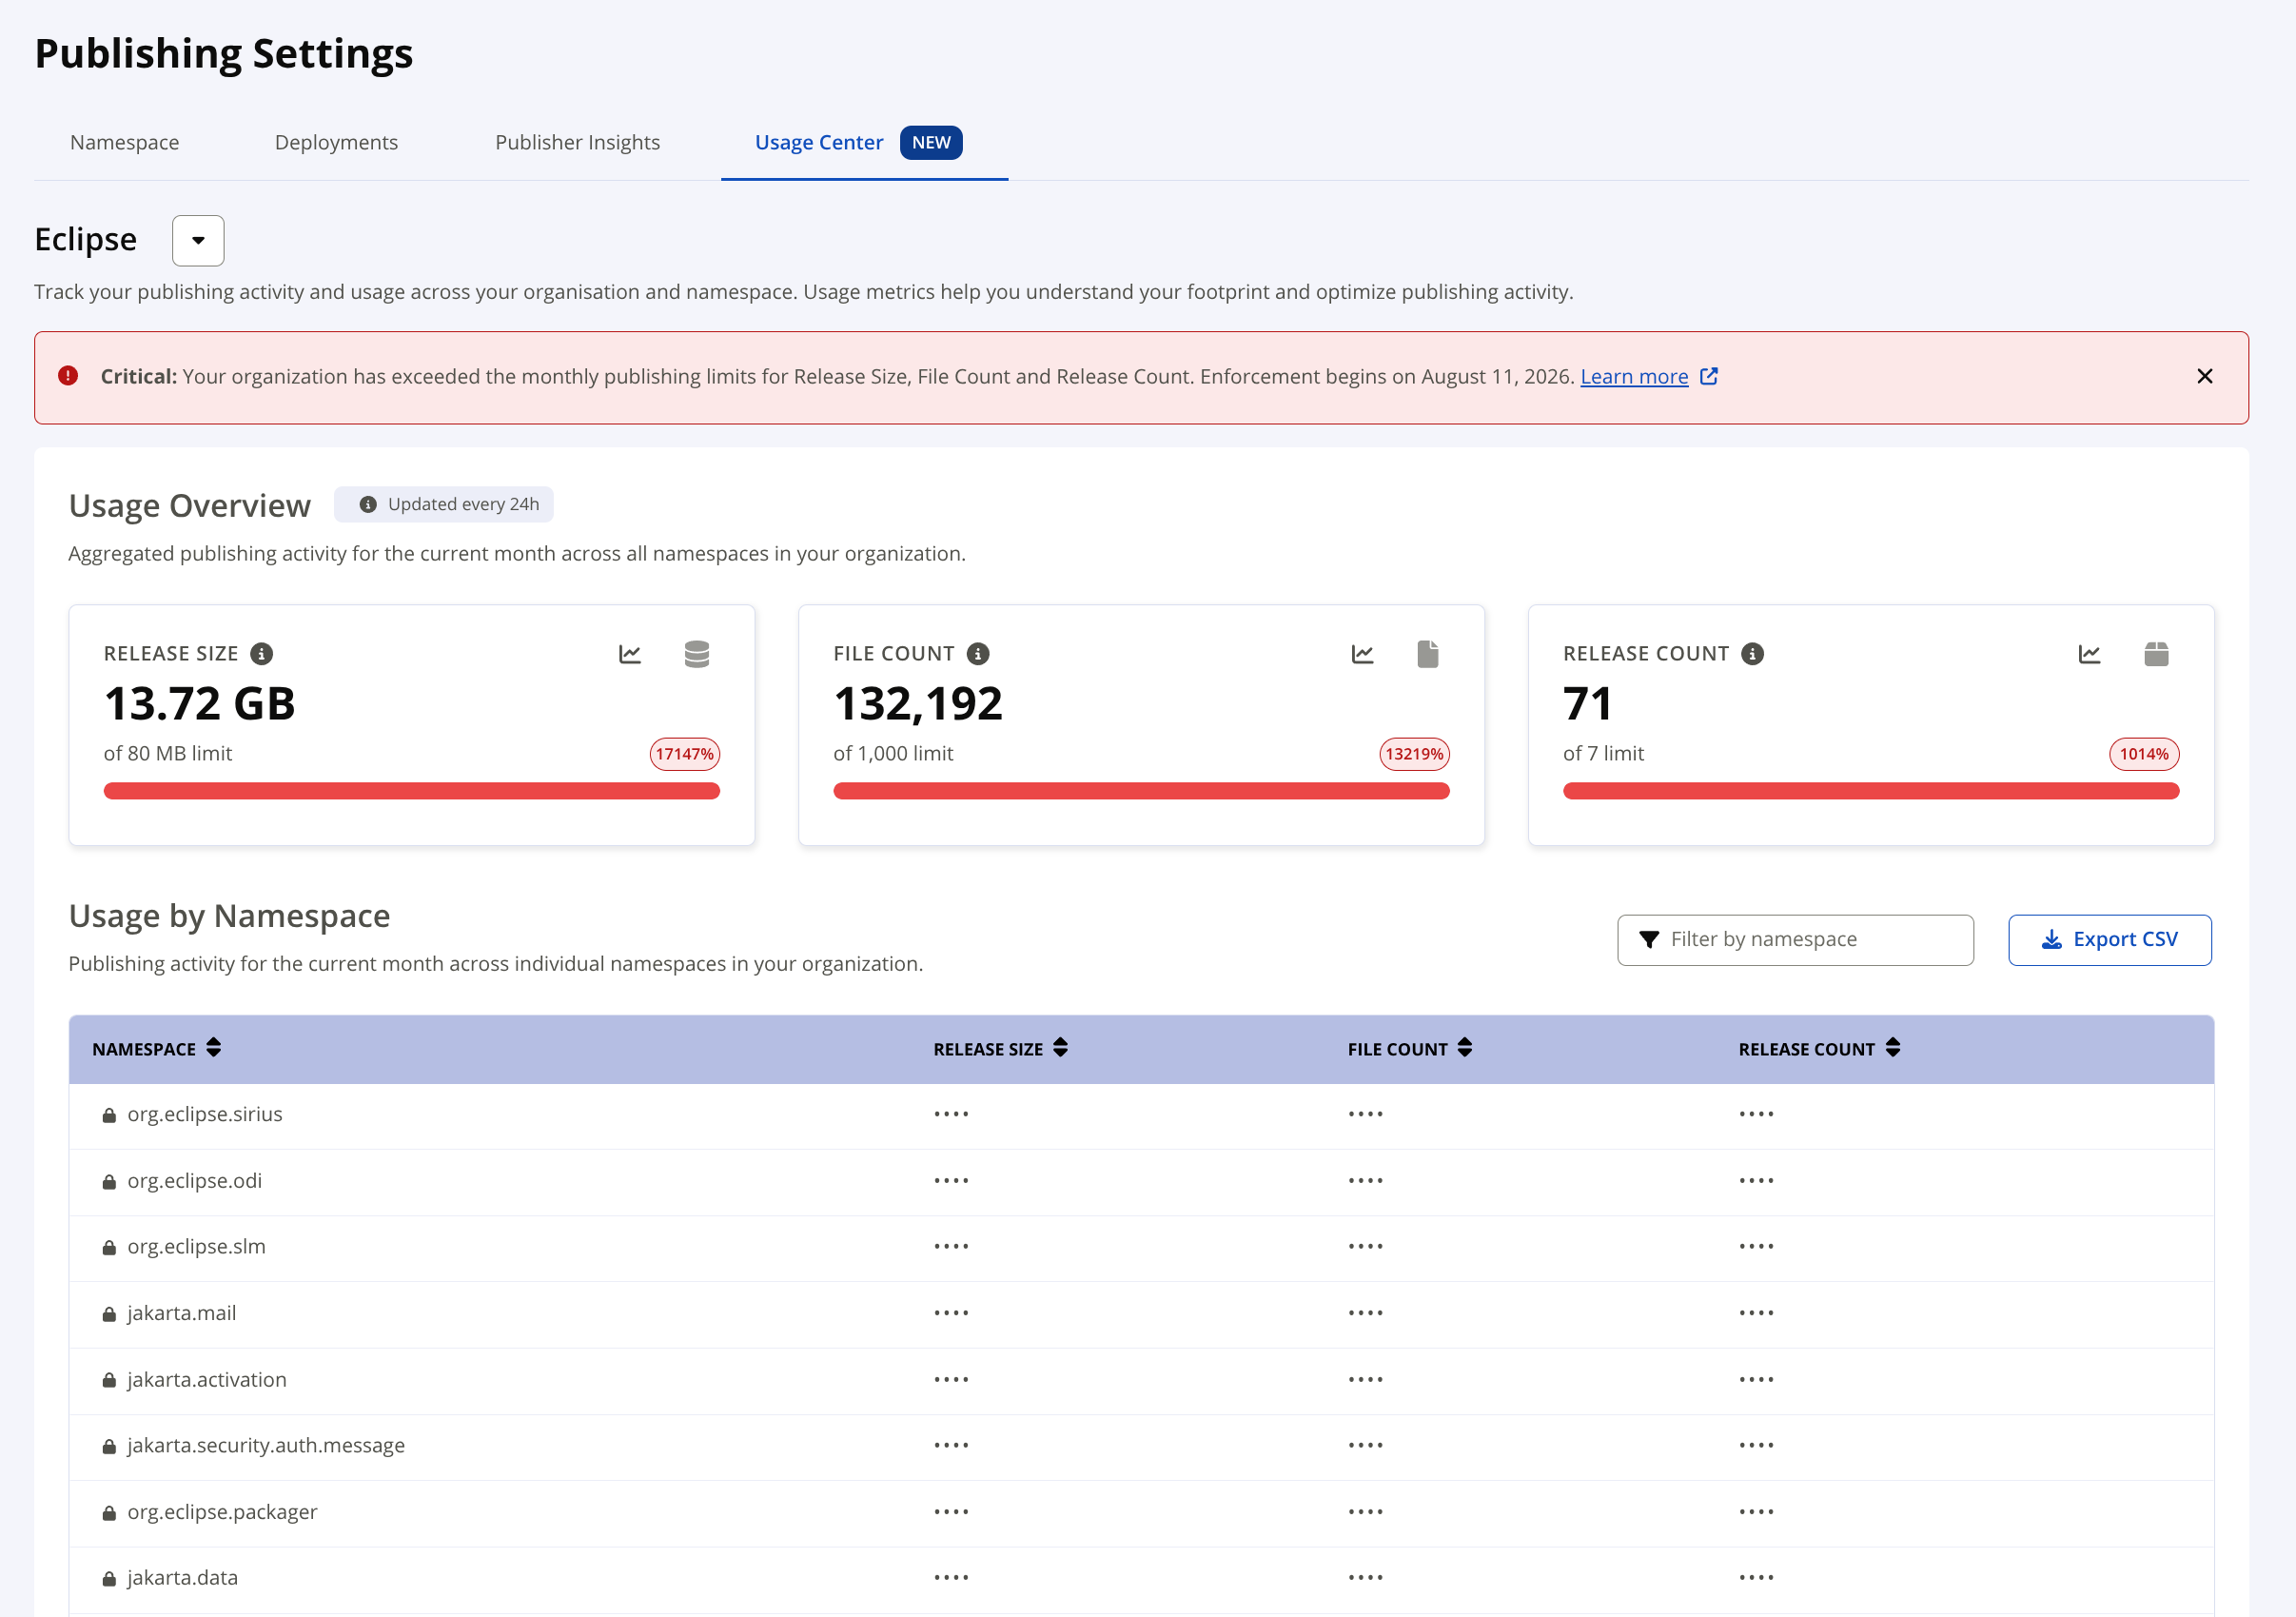This screenshot has height=1617, width=2296.
Task: Click the Release Size database stack icon
Action: coord(697,654)
